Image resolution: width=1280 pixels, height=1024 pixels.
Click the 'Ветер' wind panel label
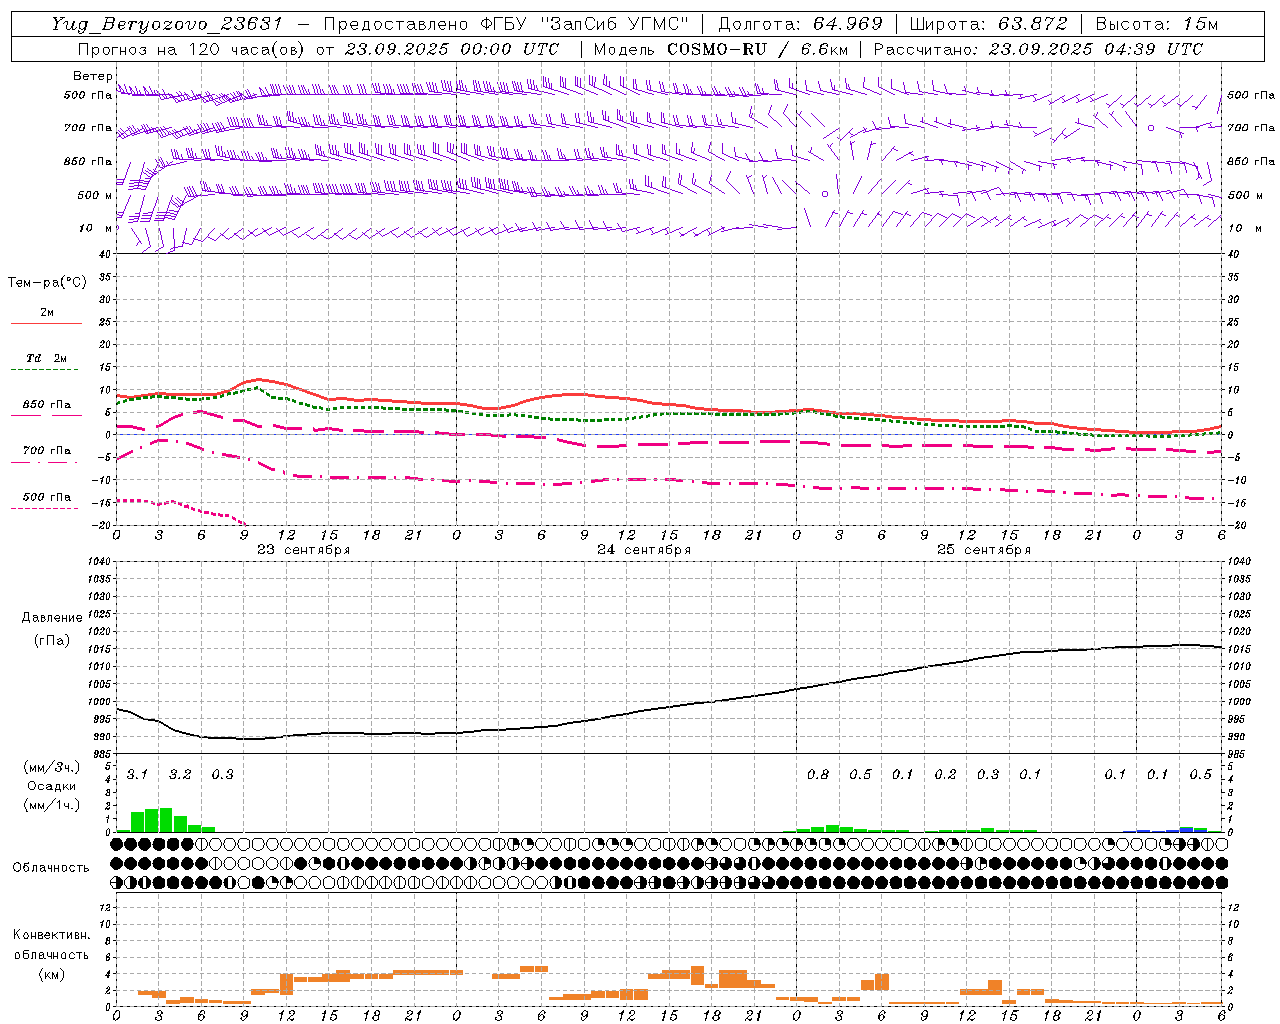click(92, 76)
